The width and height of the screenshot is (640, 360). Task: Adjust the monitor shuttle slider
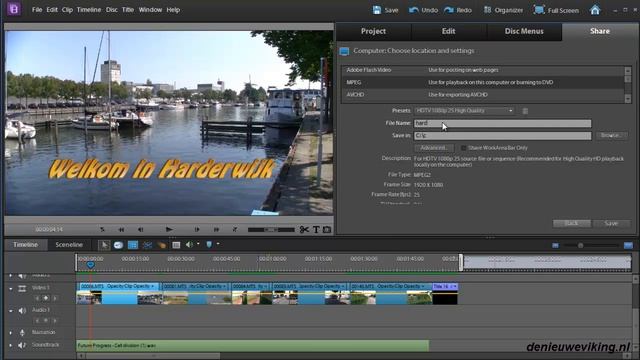point(271,230)
